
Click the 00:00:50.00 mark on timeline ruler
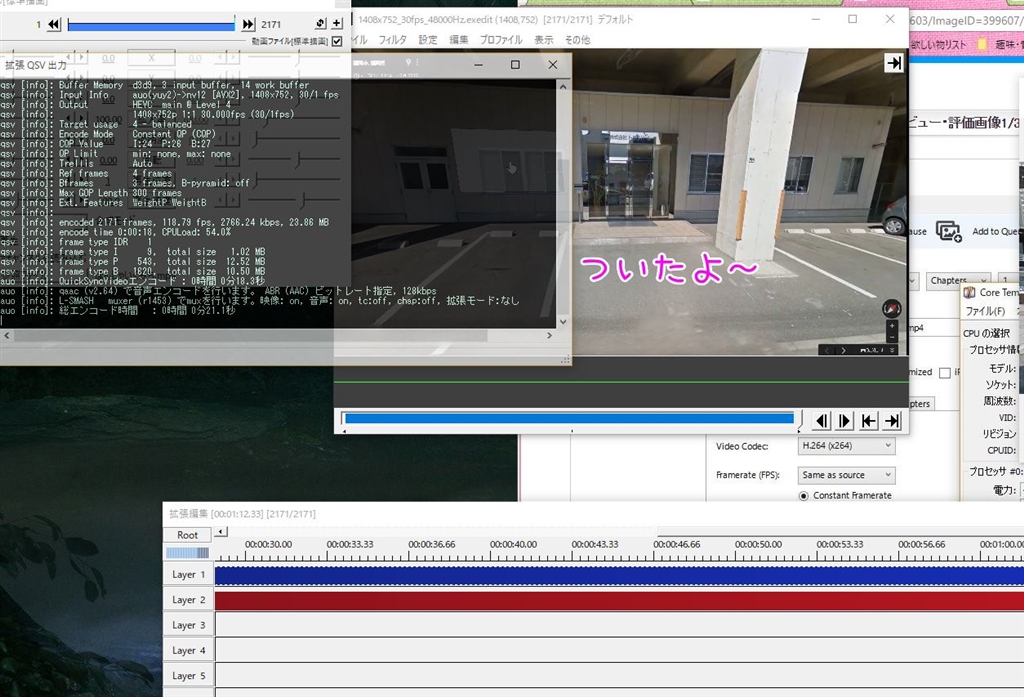click(758, 544)
